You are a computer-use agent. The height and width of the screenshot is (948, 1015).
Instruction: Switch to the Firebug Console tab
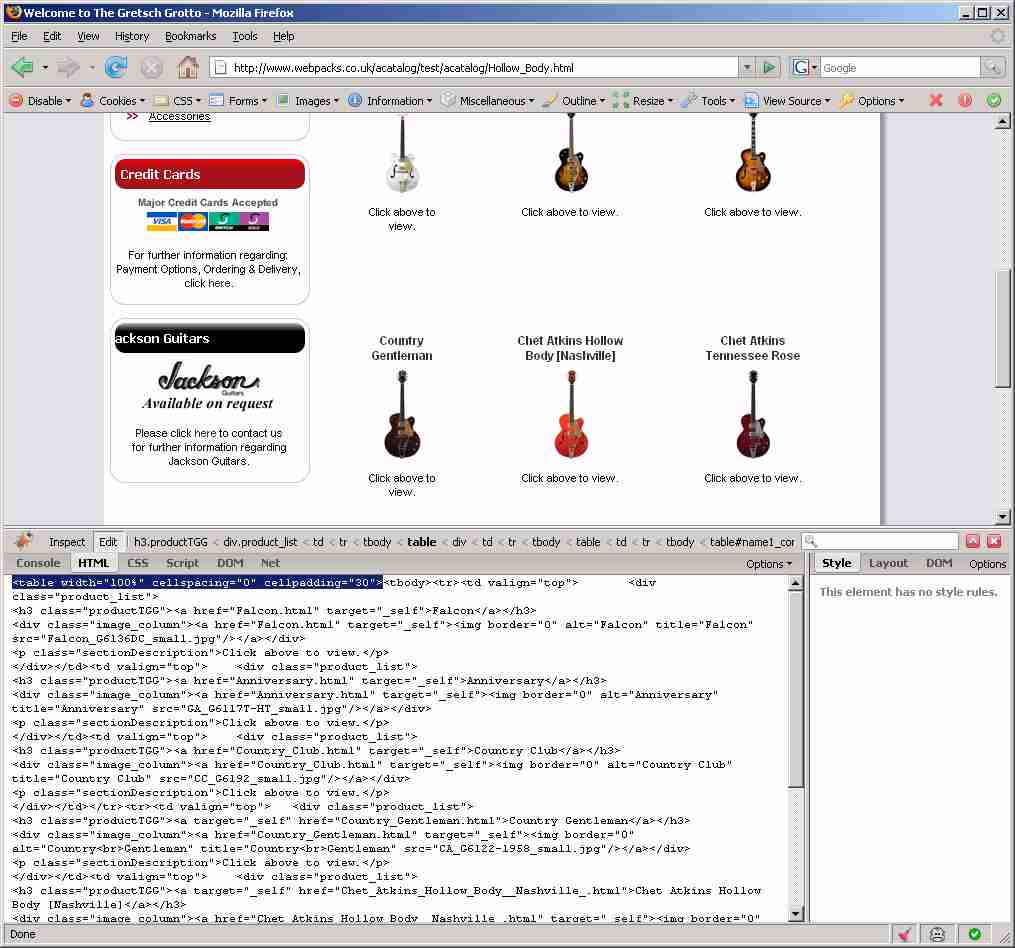[38, 563]
